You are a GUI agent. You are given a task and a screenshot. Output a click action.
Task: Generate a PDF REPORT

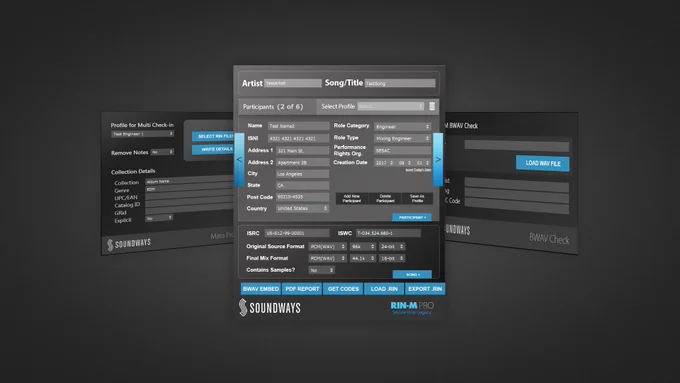302,289
